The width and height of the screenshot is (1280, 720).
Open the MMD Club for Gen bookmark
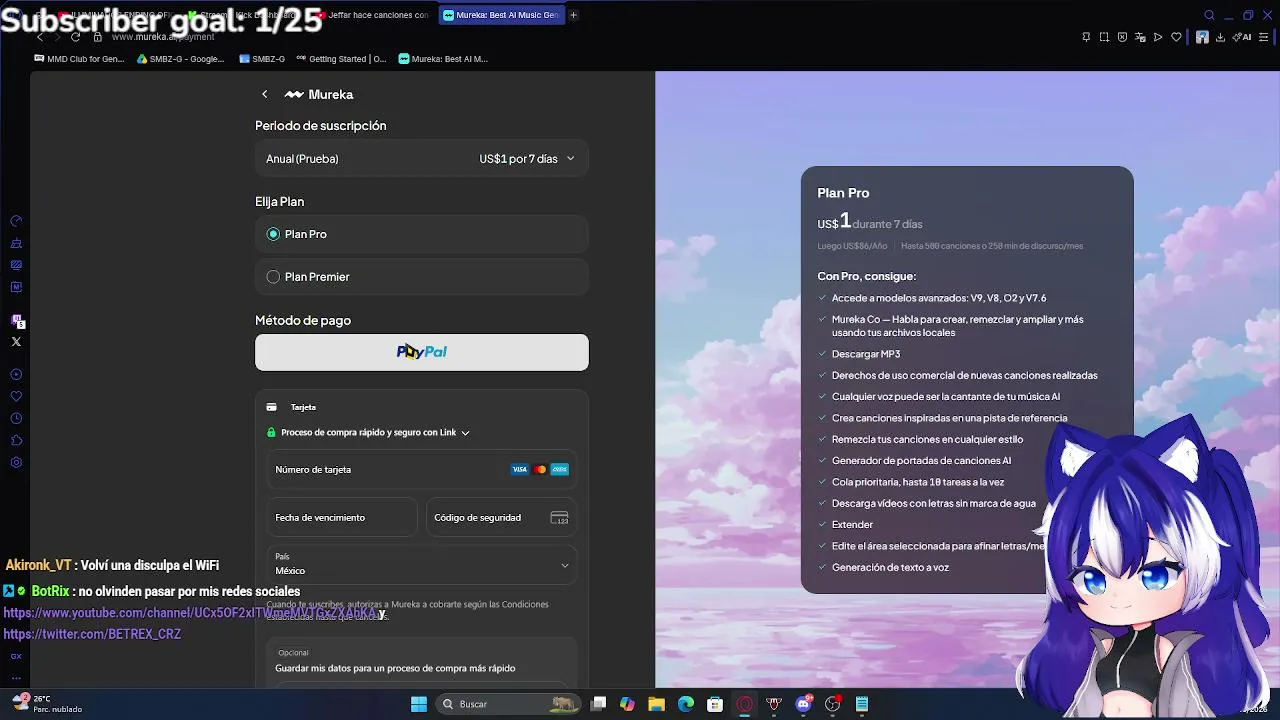(x=79, y=59)
